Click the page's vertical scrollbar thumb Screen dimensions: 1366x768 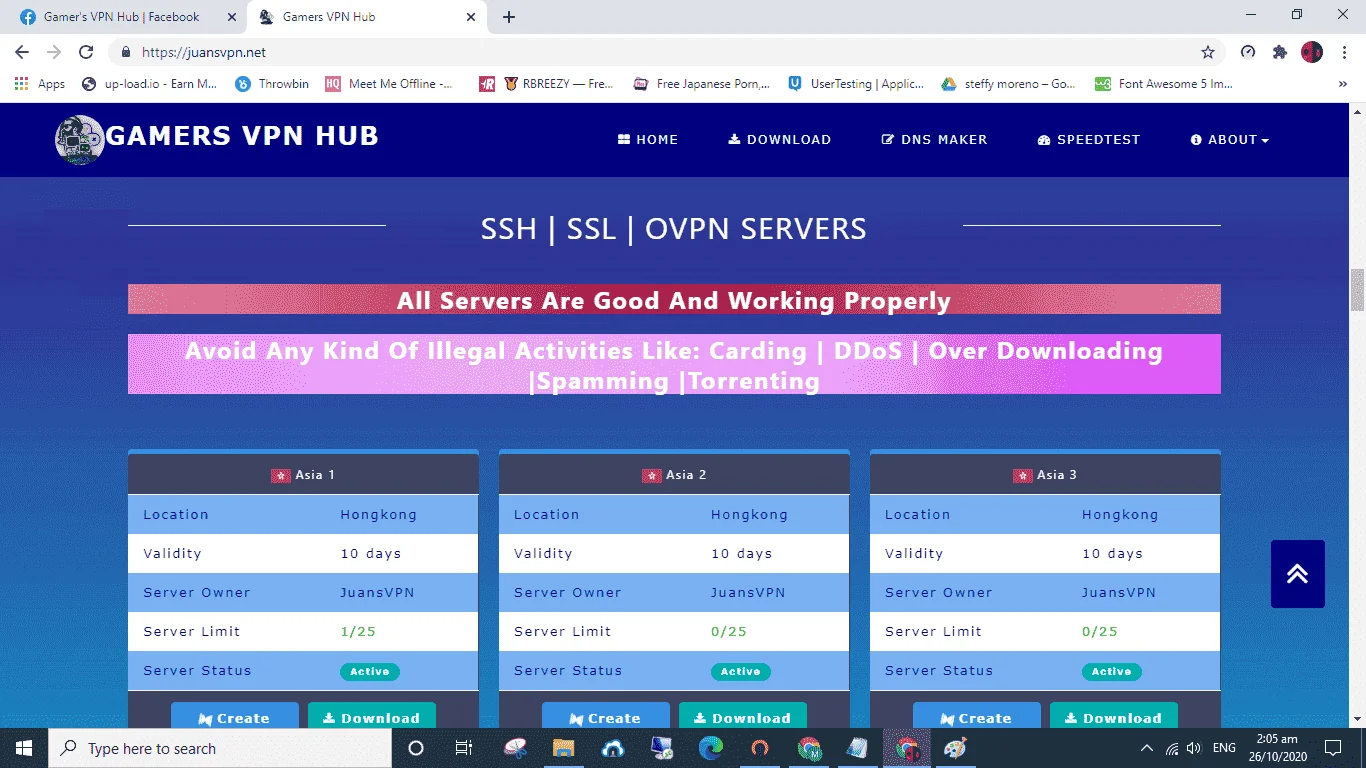(1358, 290)
